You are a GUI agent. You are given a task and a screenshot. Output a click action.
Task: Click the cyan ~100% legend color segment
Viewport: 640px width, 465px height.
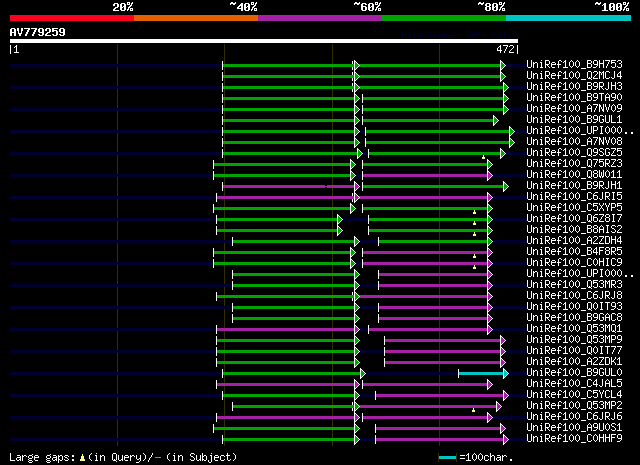pos(569,18)
